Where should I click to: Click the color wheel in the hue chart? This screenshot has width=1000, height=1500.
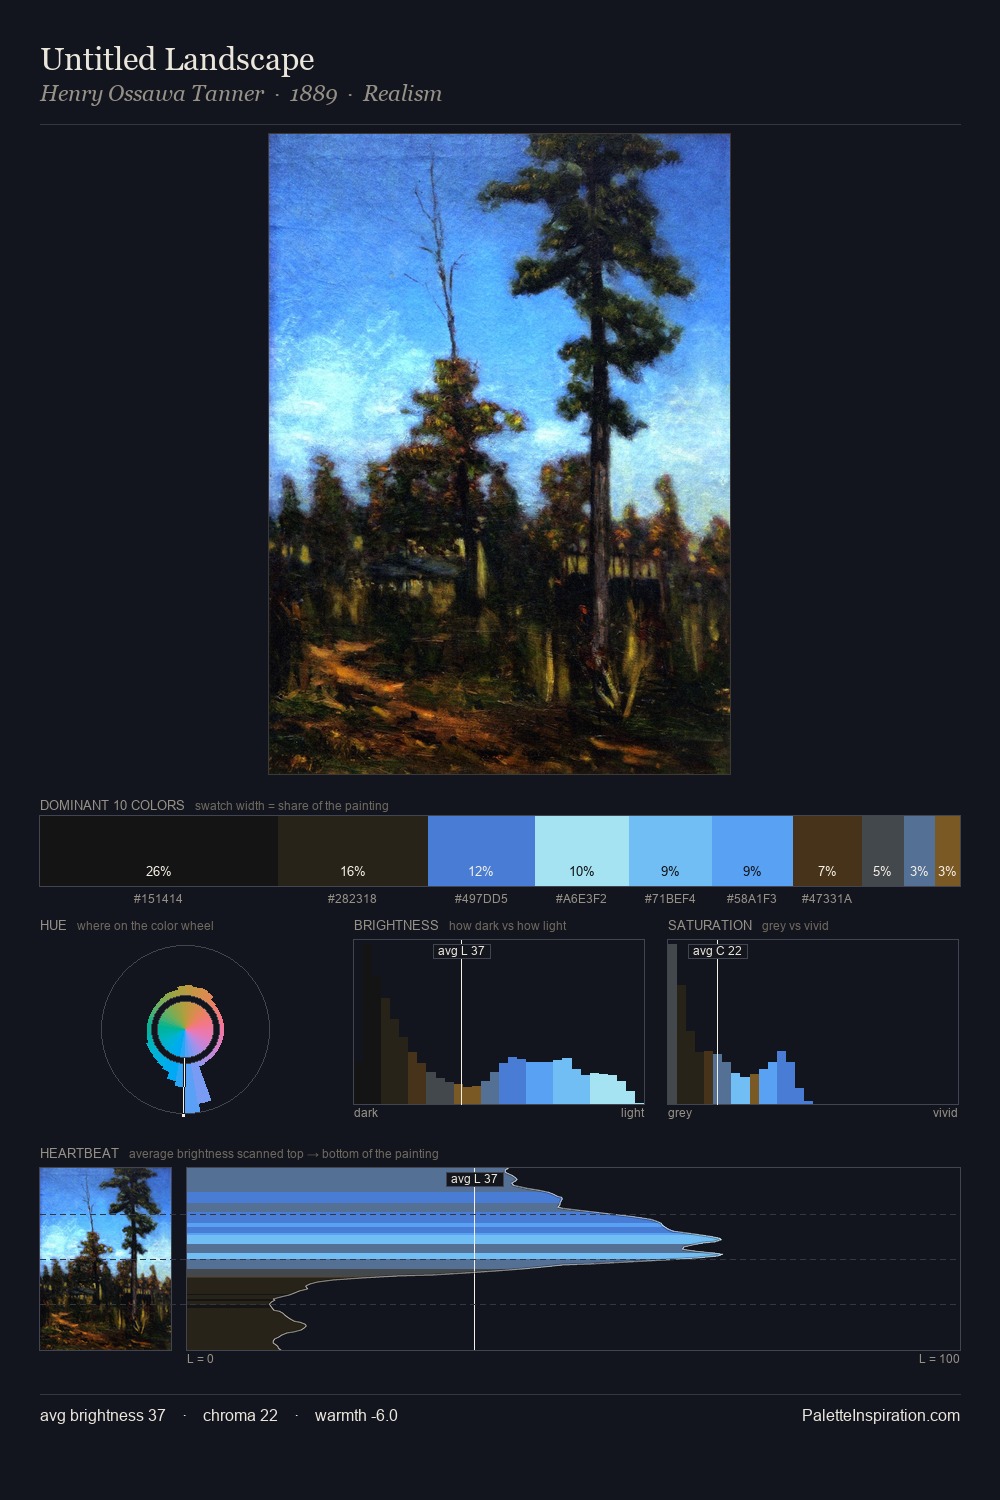click(185, 1029)
